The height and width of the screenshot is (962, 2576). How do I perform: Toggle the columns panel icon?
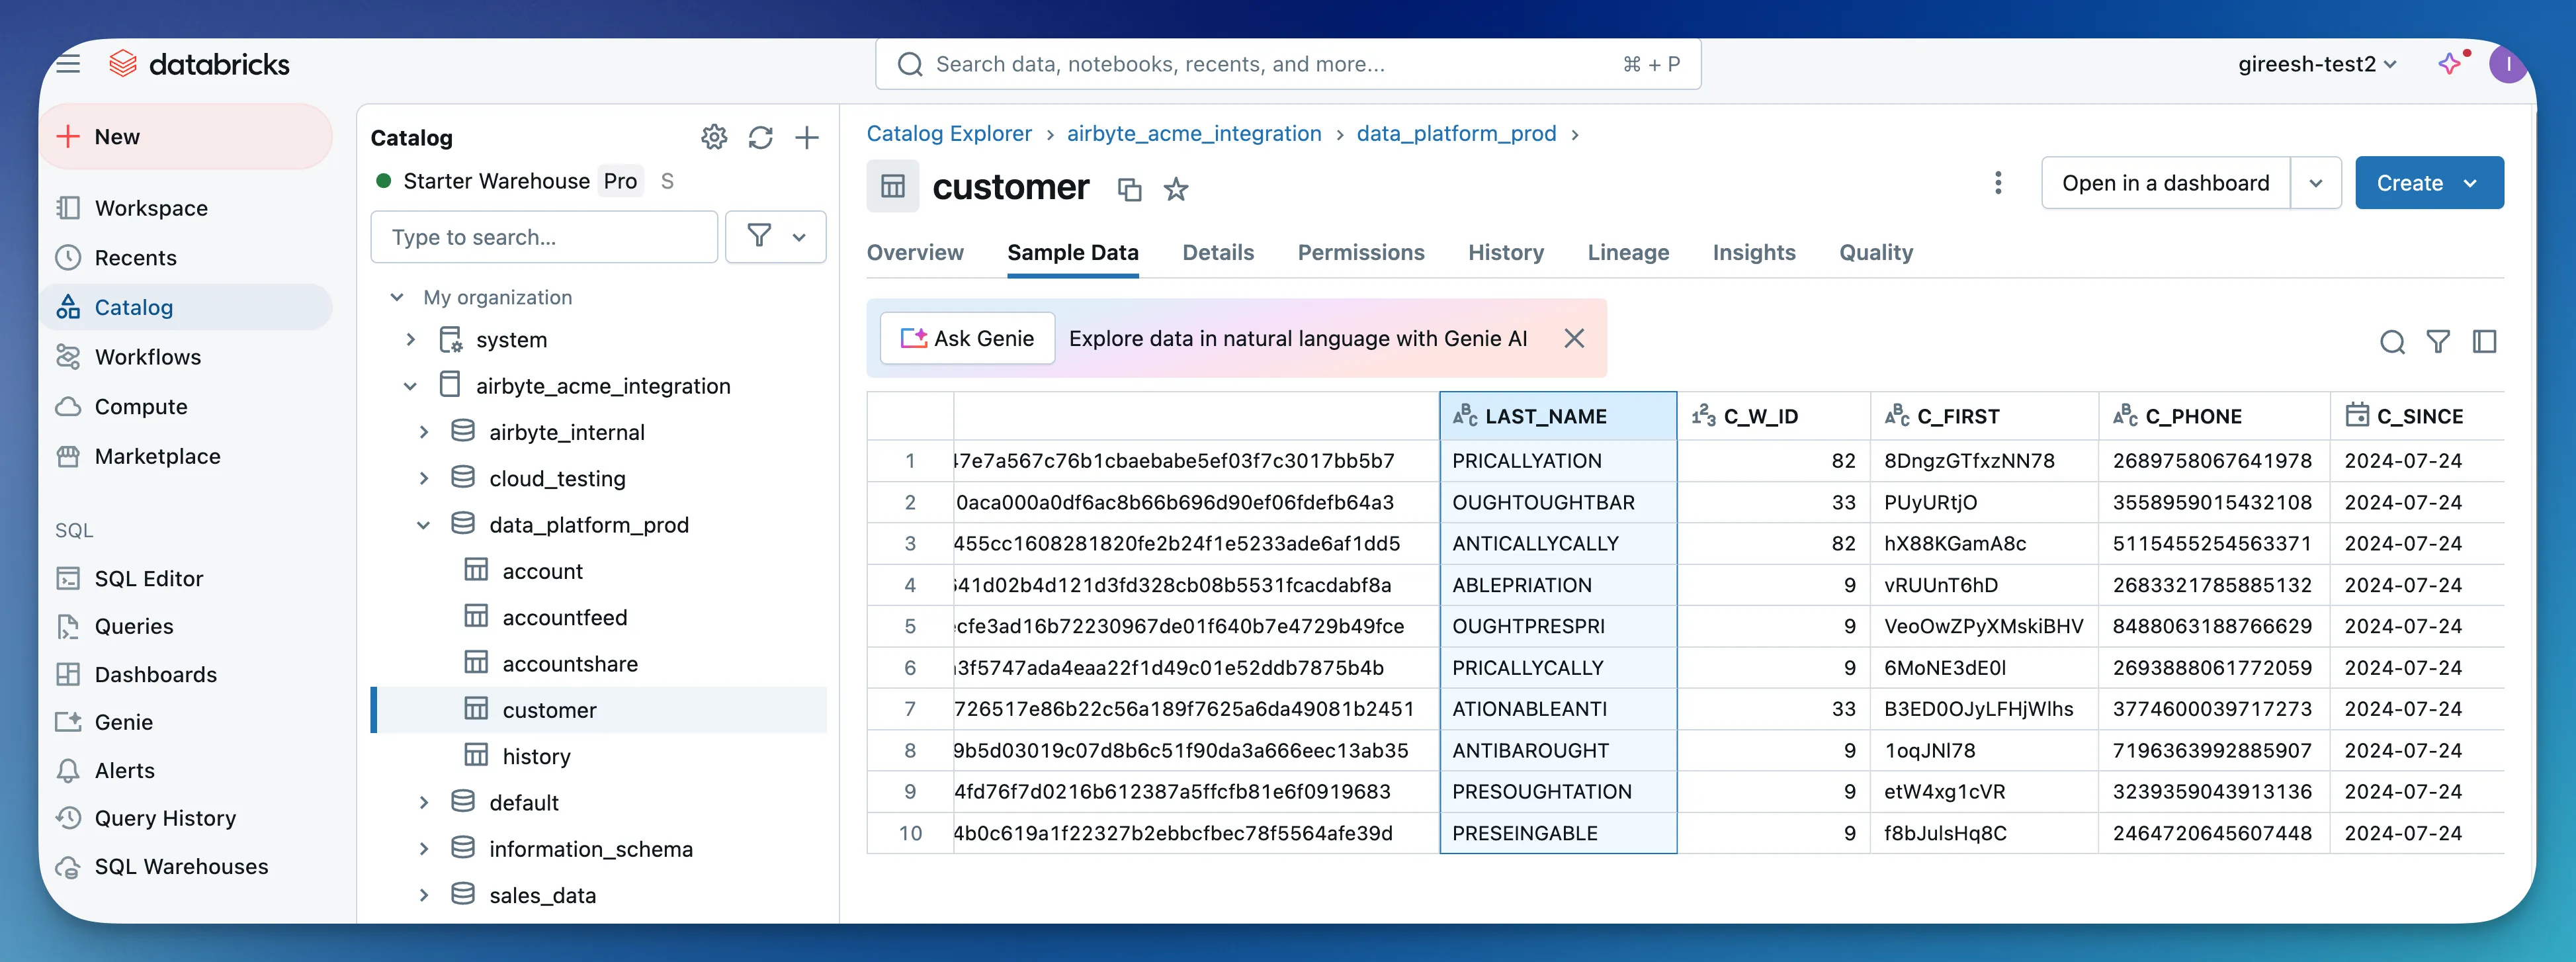(x=2484, y=342)
